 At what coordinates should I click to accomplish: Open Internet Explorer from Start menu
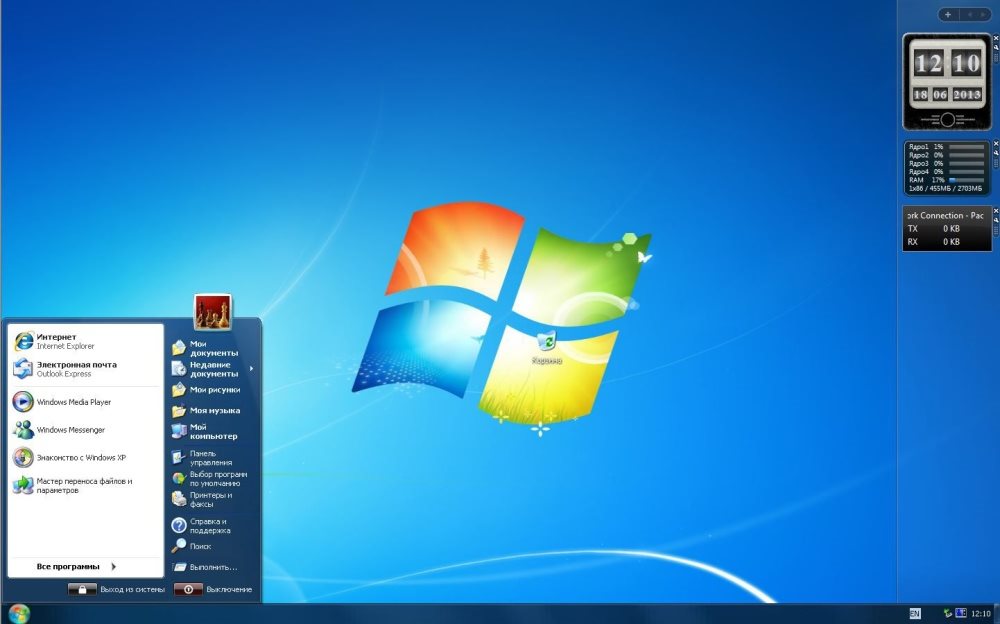pyautogui.click(x=60, y=341)
